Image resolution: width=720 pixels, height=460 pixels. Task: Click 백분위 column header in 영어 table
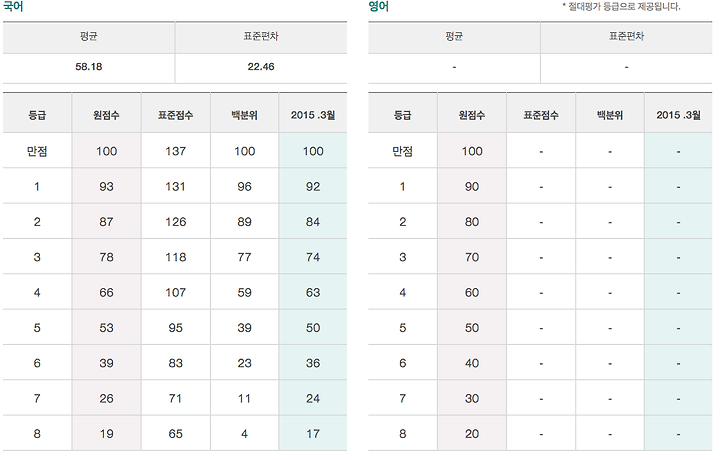click(610, 115)
